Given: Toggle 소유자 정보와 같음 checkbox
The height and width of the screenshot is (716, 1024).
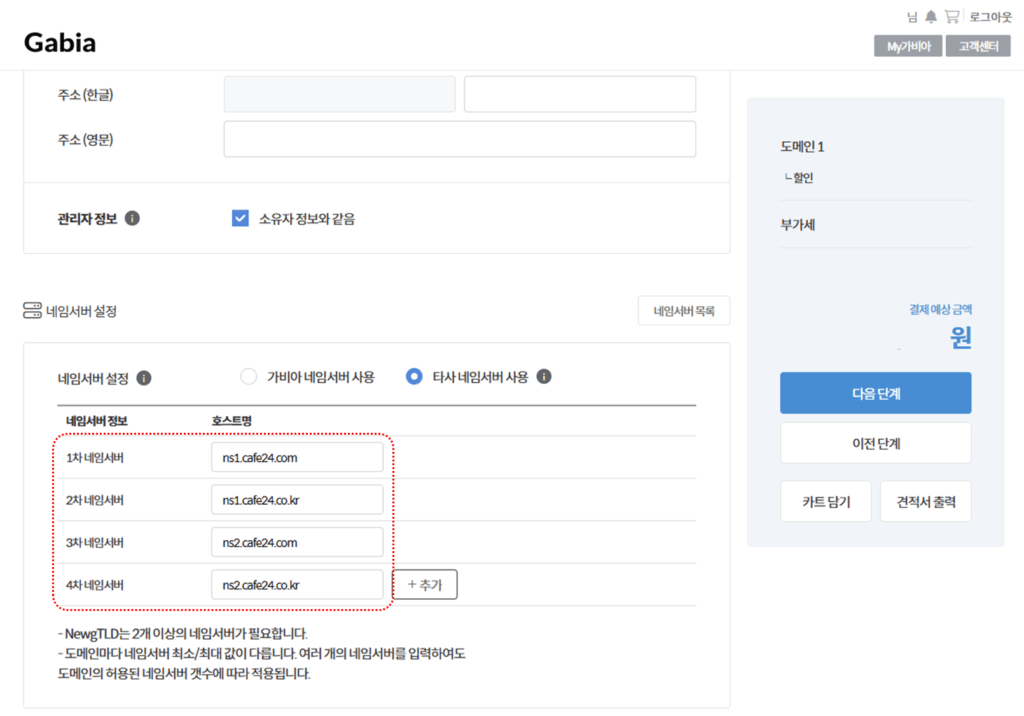Looking at the screenshot, I should click(240, 218).
